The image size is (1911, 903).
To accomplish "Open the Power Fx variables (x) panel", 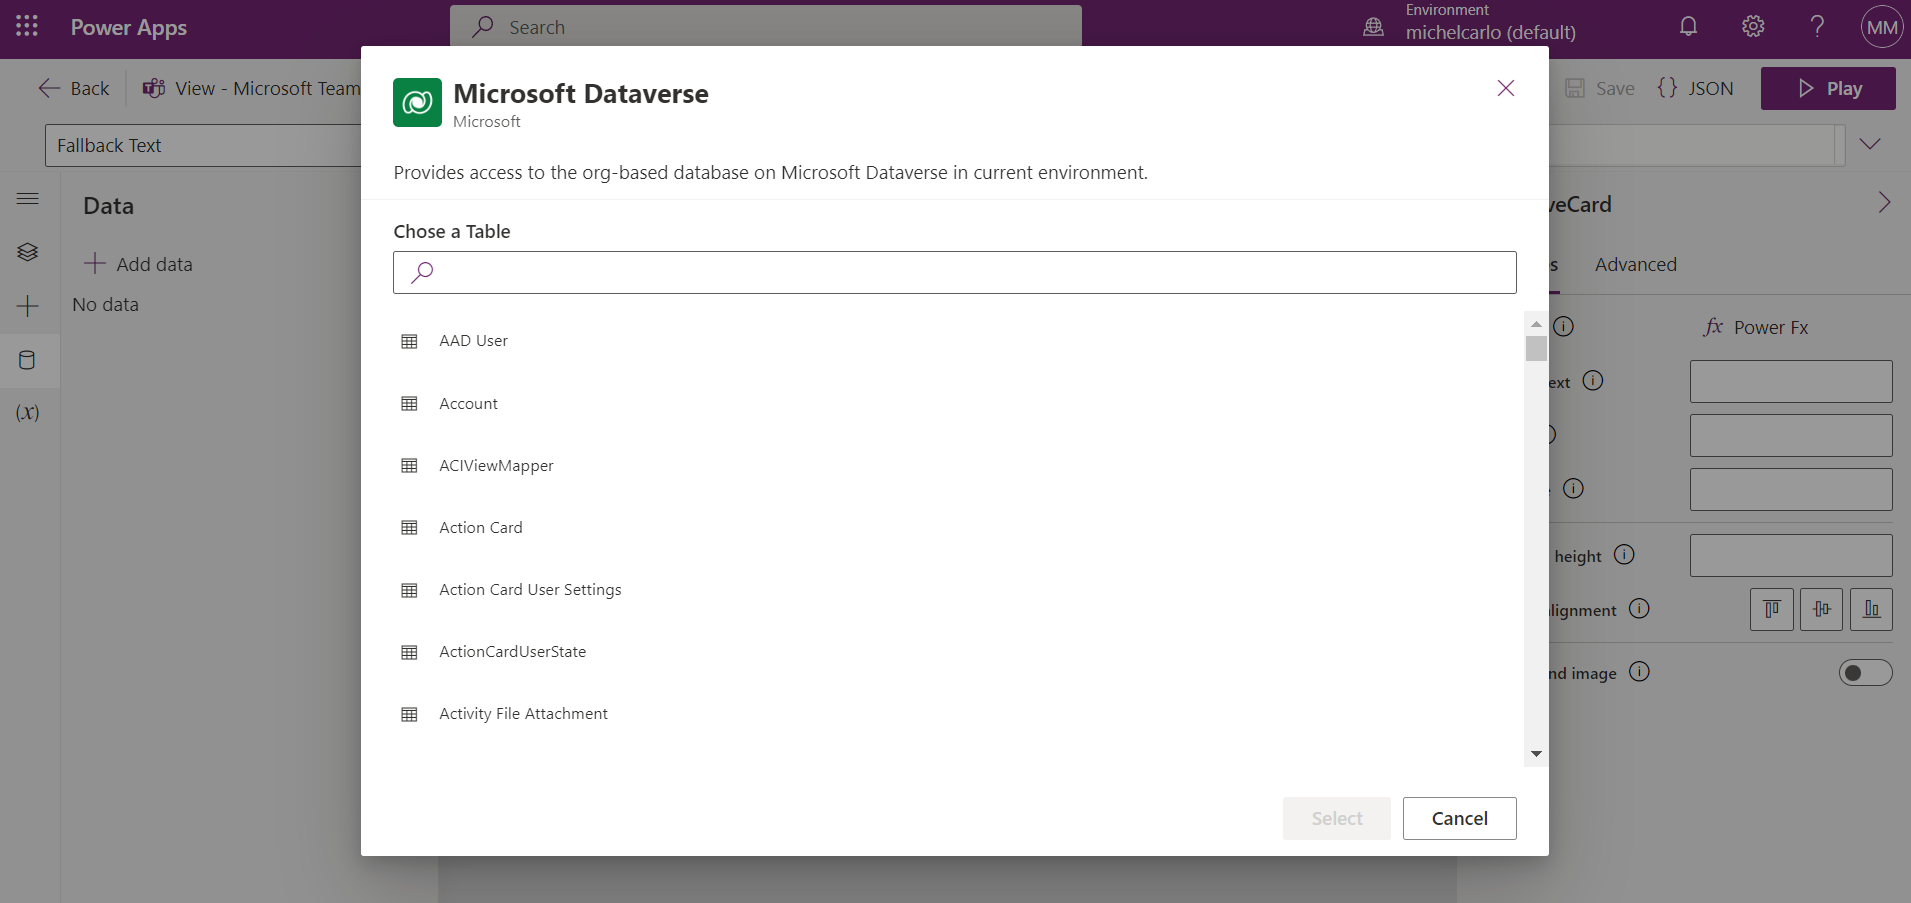I will pyautogui.click(x=27, y=413).
